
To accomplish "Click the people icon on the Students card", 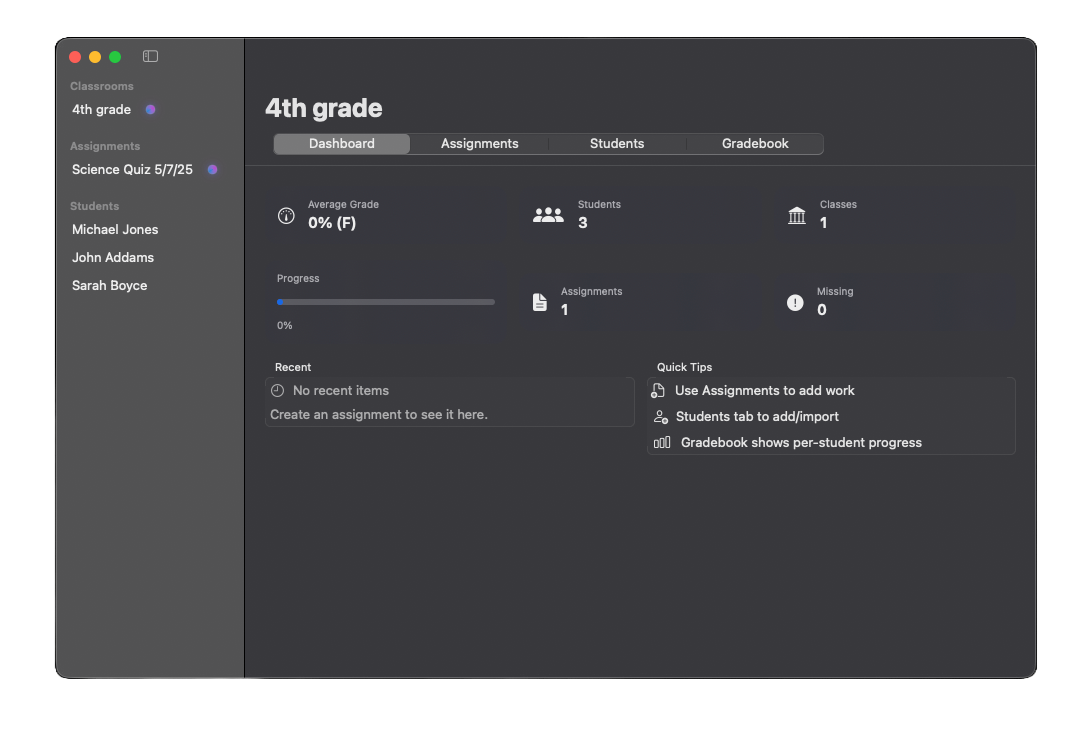I will pos(548,213).
